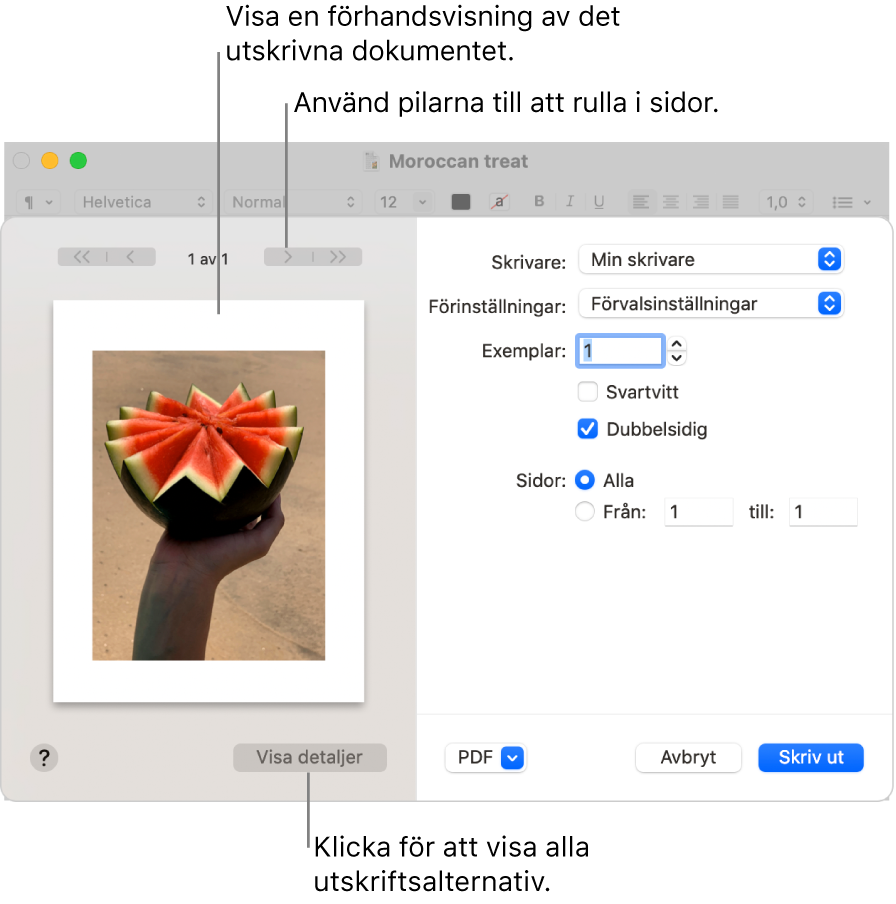The width and height of the screenshot is (896, 904).
Task: Toggle italic formatting in the toolbar
Action: click(x=569, y=202)
